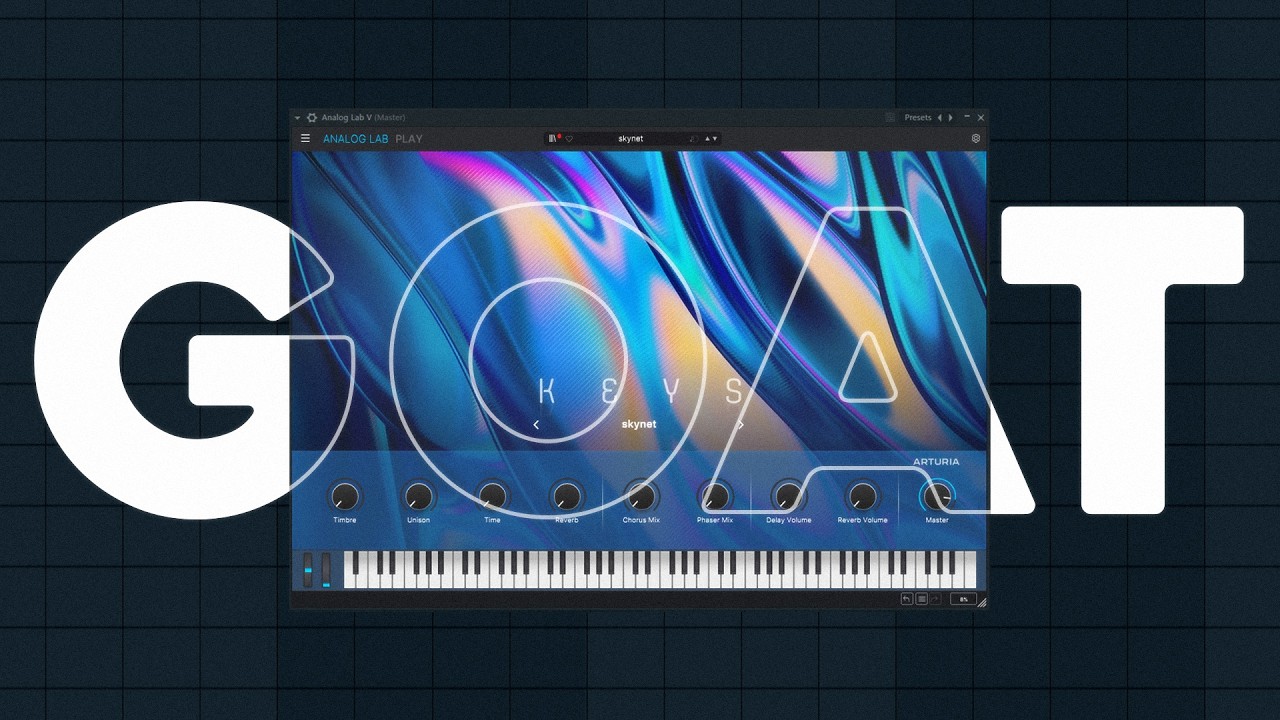Viewport: 1280px width, 720px height.
Task: Click the icon left of Presets in the title bar
Action: coord(890,118)
